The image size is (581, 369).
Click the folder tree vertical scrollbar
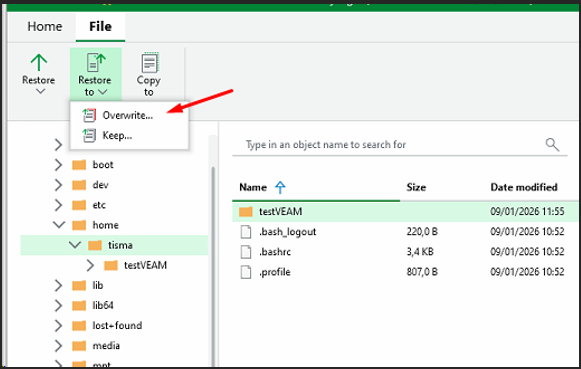[213, 267]
